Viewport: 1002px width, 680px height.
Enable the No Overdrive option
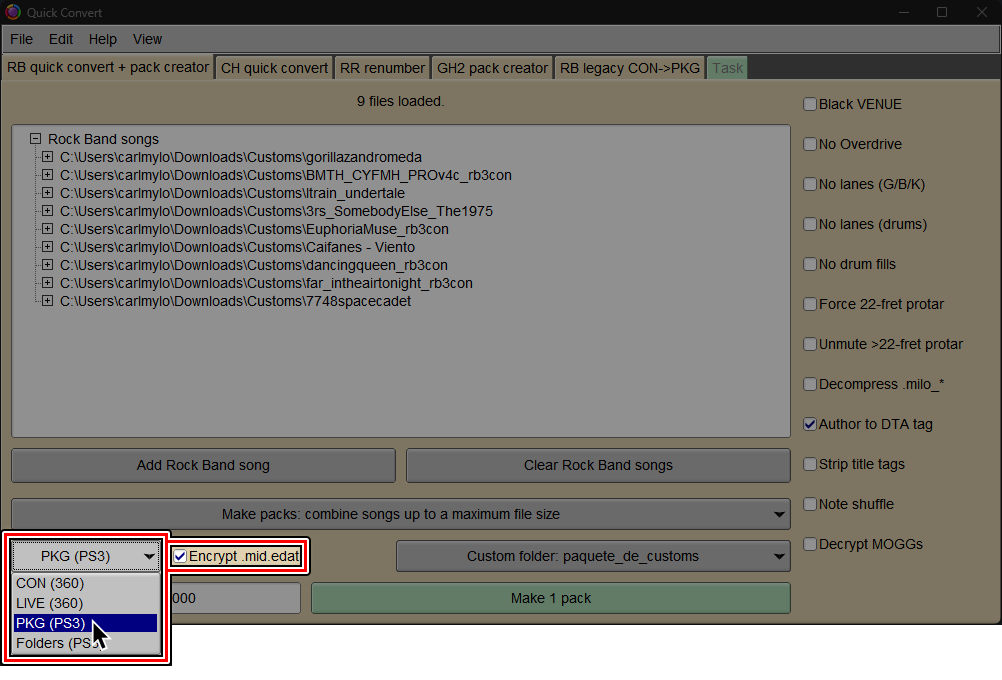(x=810, y=144)
